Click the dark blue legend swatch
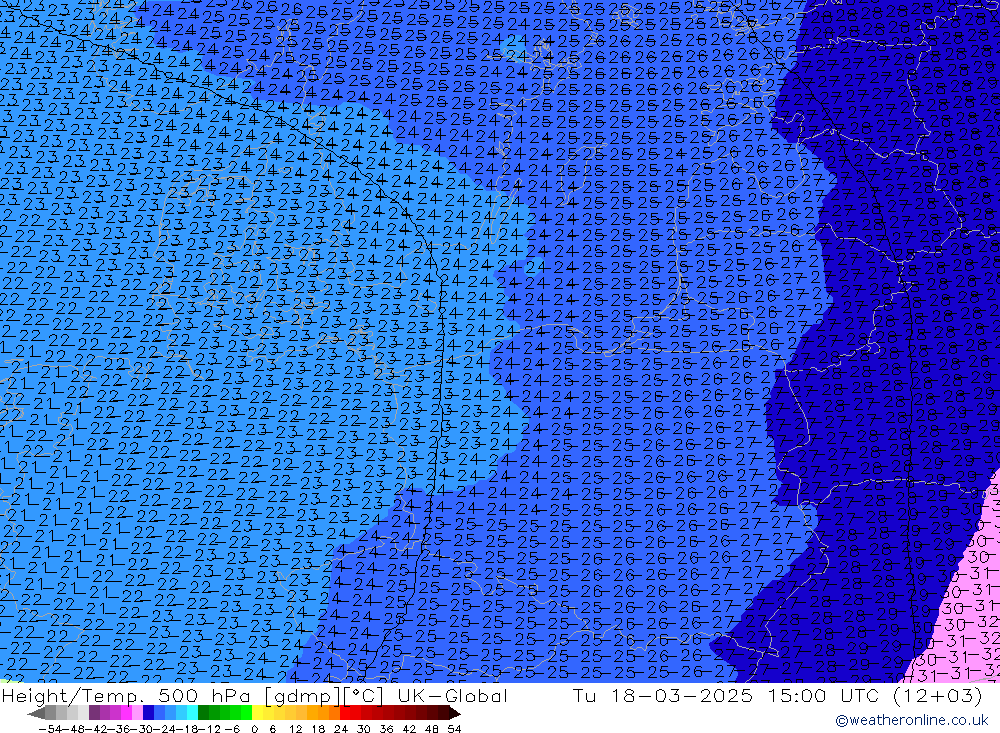 click(148, 713)
